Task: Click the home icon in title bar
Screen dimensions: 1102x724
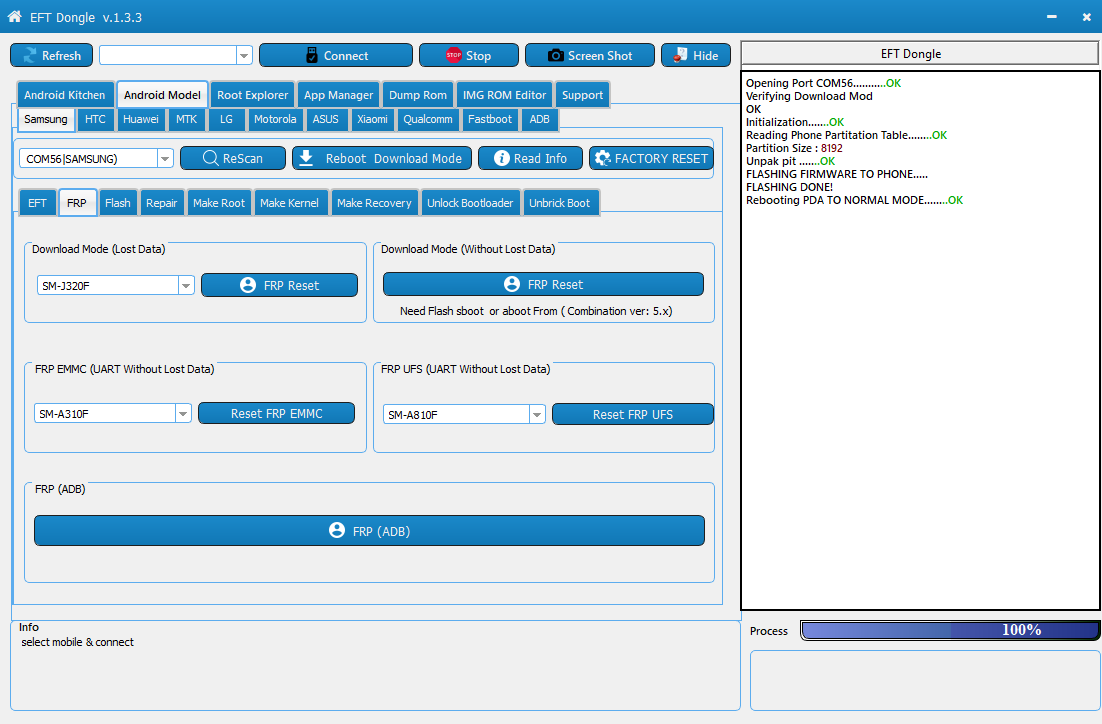Action: [14, 16]
